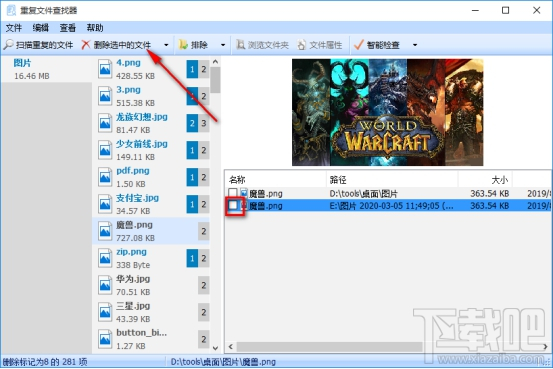The width and height of the screenshot is (553, 369).
Task: Click the 名称 column header
Action: coord(276,180)
